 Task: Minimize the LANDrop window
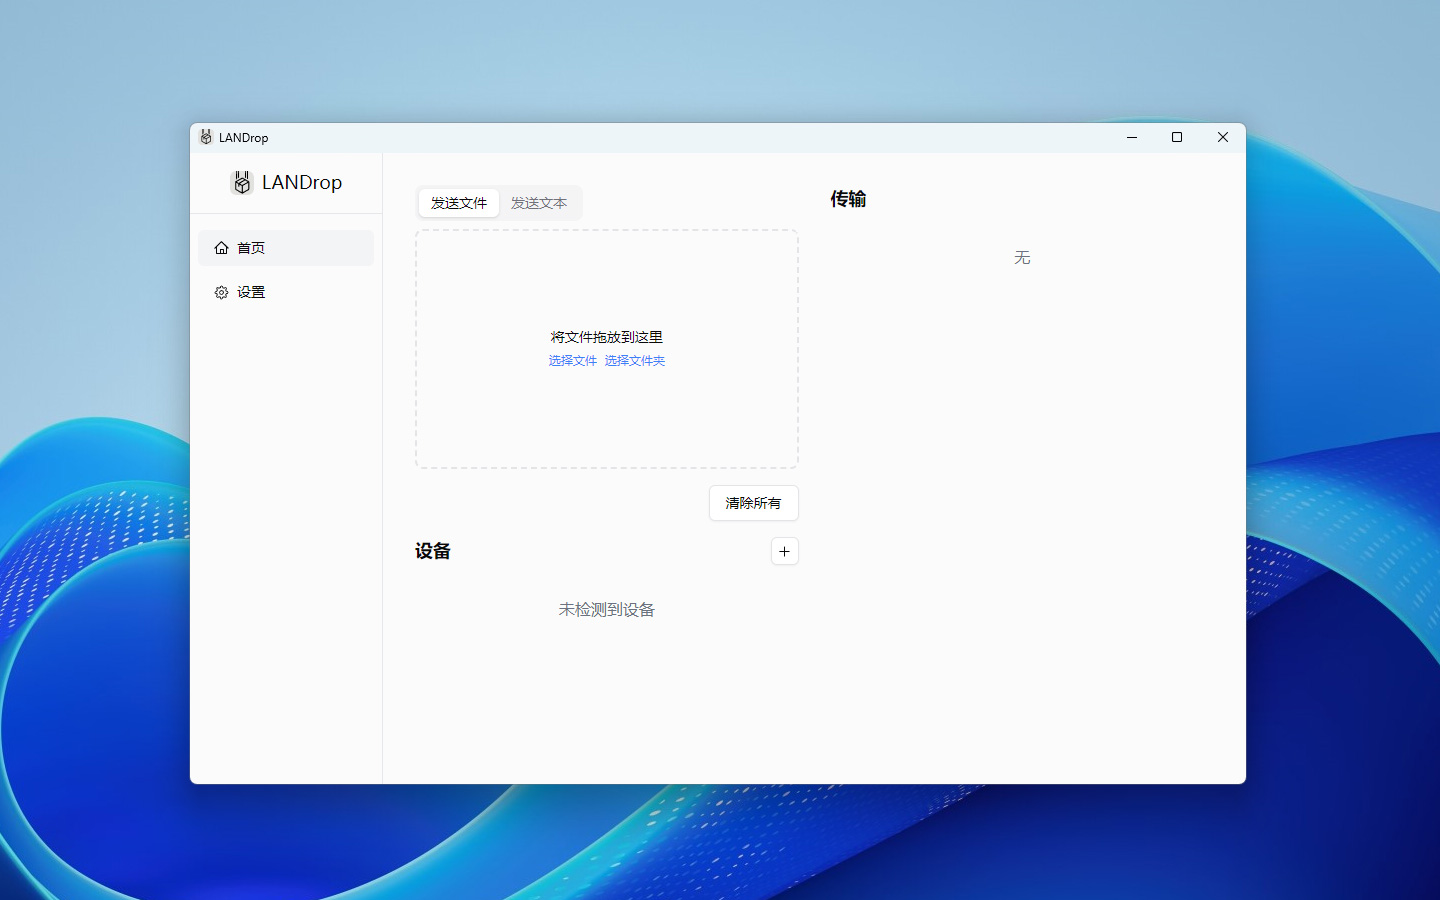point(1132,137)
